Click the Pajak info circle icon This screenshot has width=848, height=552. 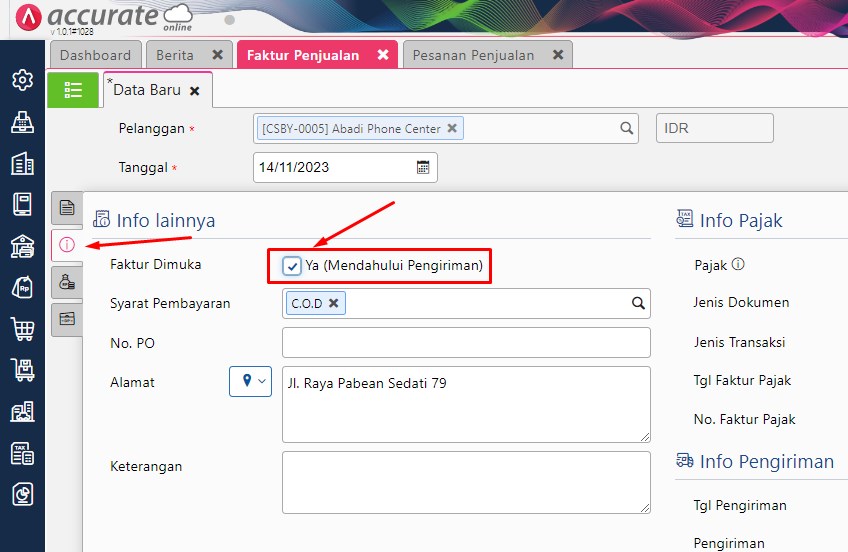(x=738, y=264)
